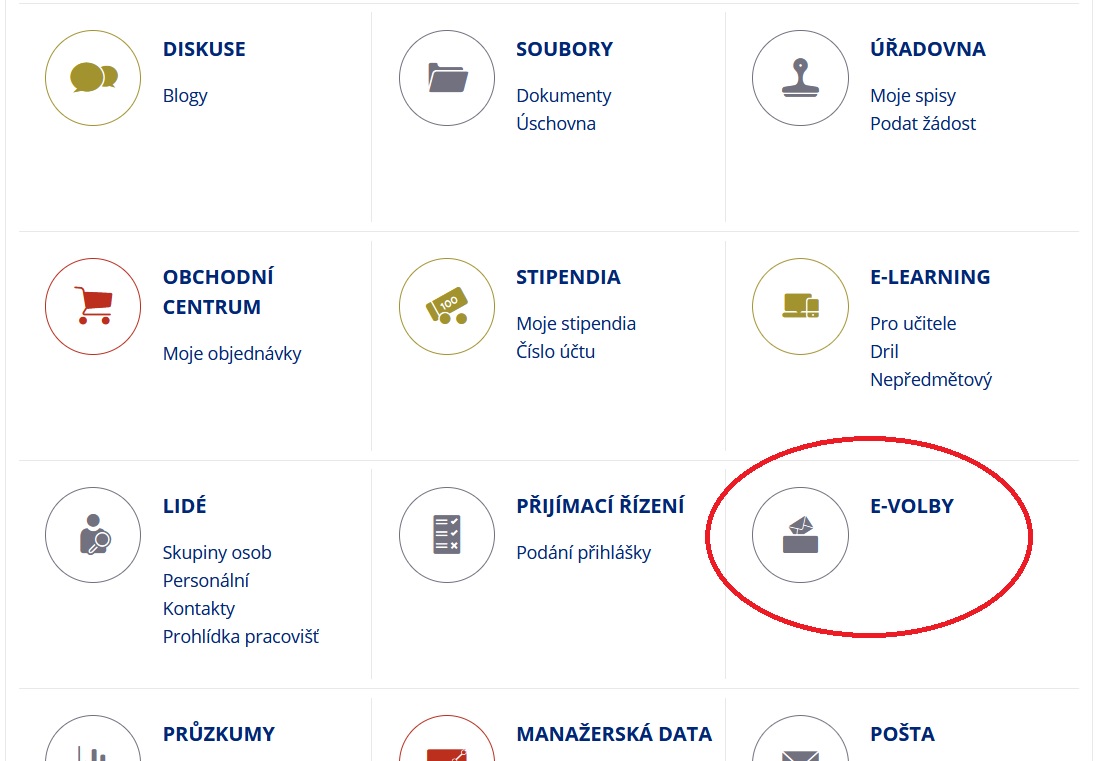Screen dimensions: 1100x761
Task: Open Moje objednávky link
Action: pos(232,353)
